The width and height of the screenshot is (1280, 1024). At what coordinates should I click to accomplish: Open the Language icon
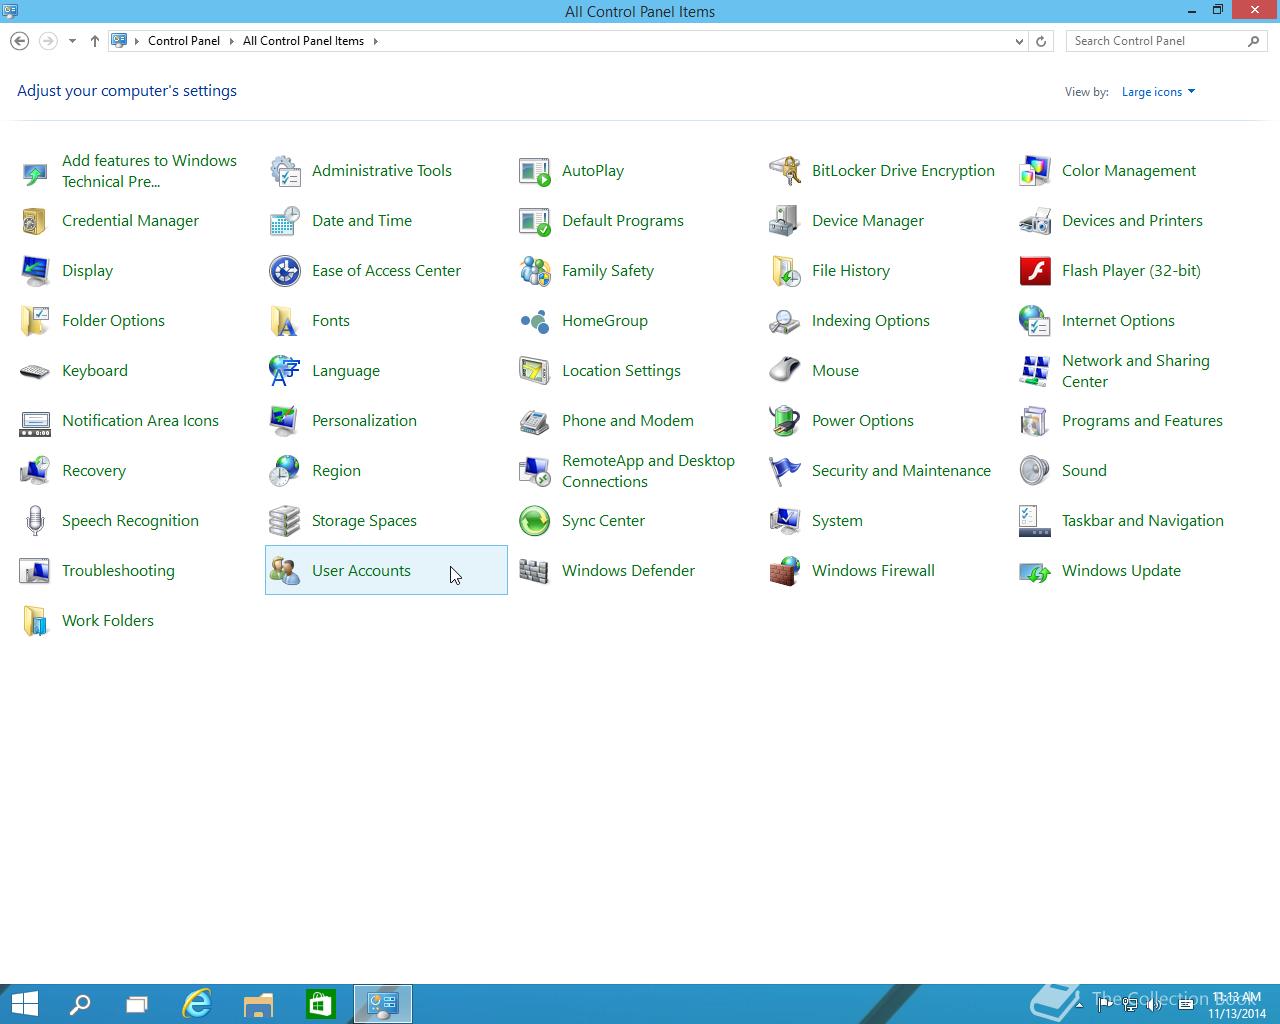click(285, 371)
